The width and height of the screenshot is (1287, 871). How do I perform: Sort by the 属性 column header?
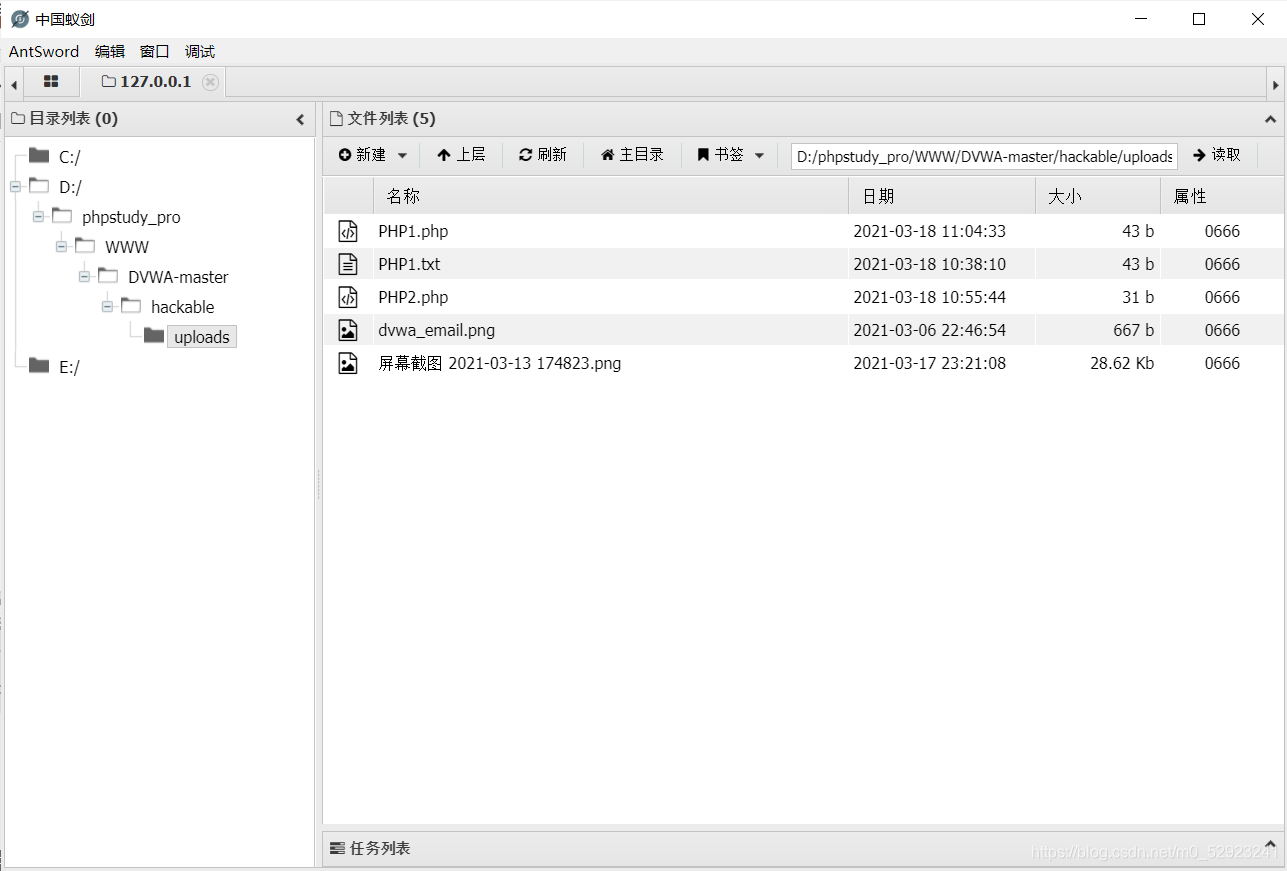pyautogui.click(x=1222, y=197)
